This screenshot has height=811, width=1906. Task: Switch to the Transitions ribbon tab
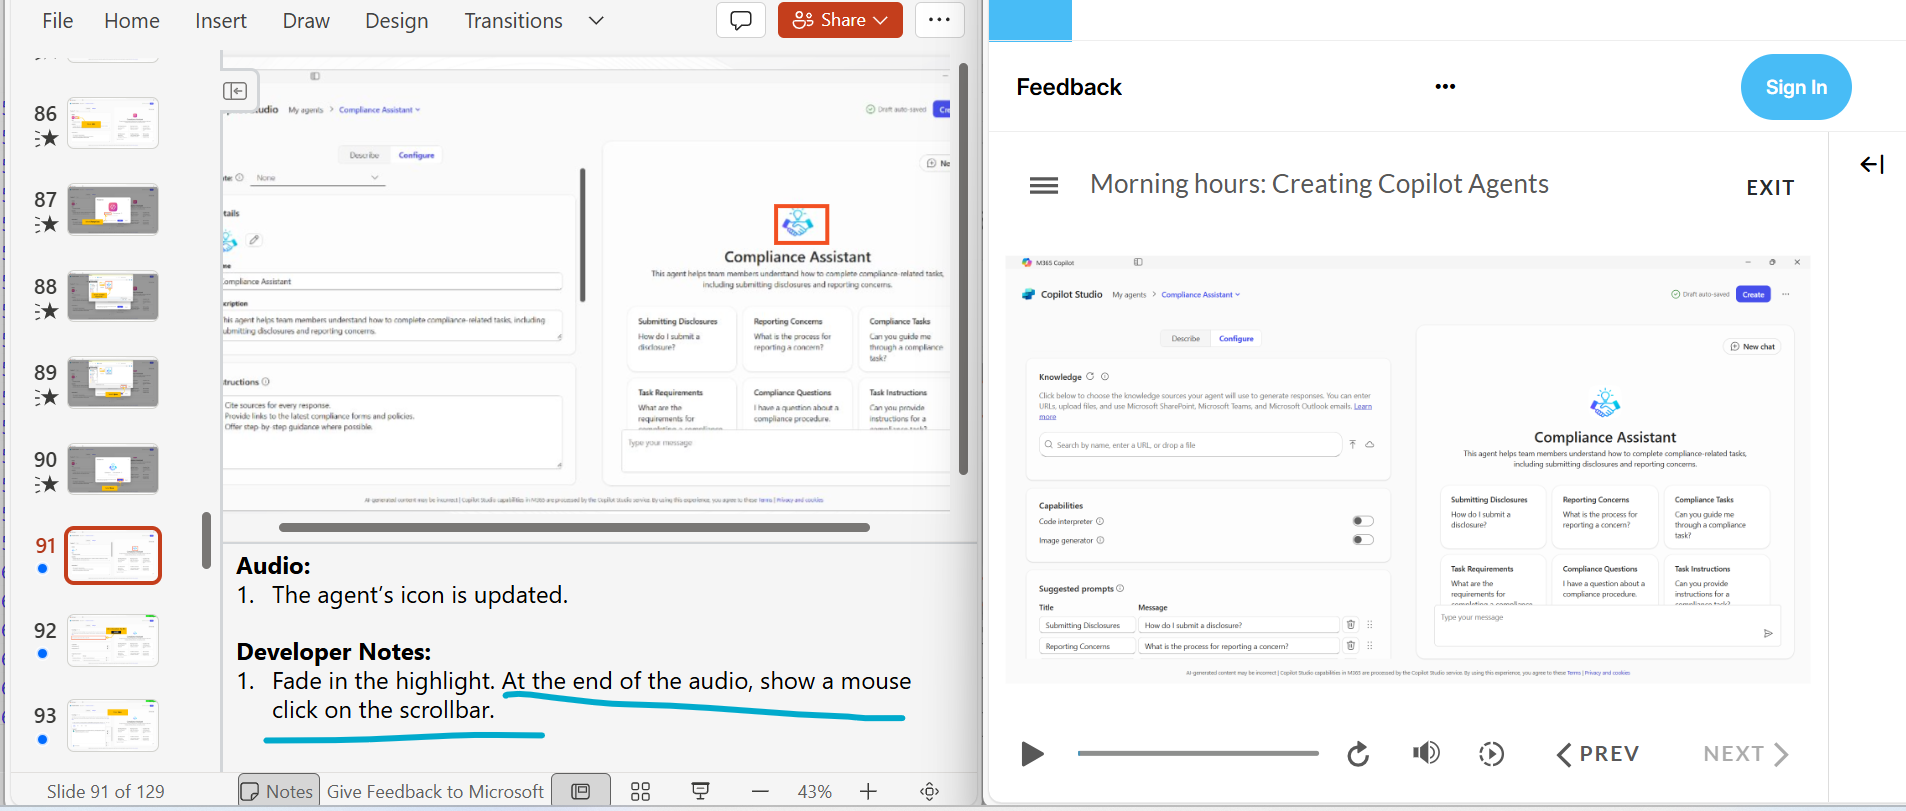513,21
